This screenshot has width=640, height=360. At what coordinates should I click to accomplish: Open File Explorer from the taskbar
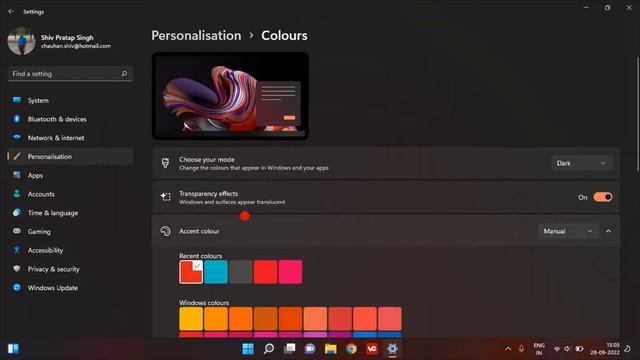(331, 349)
